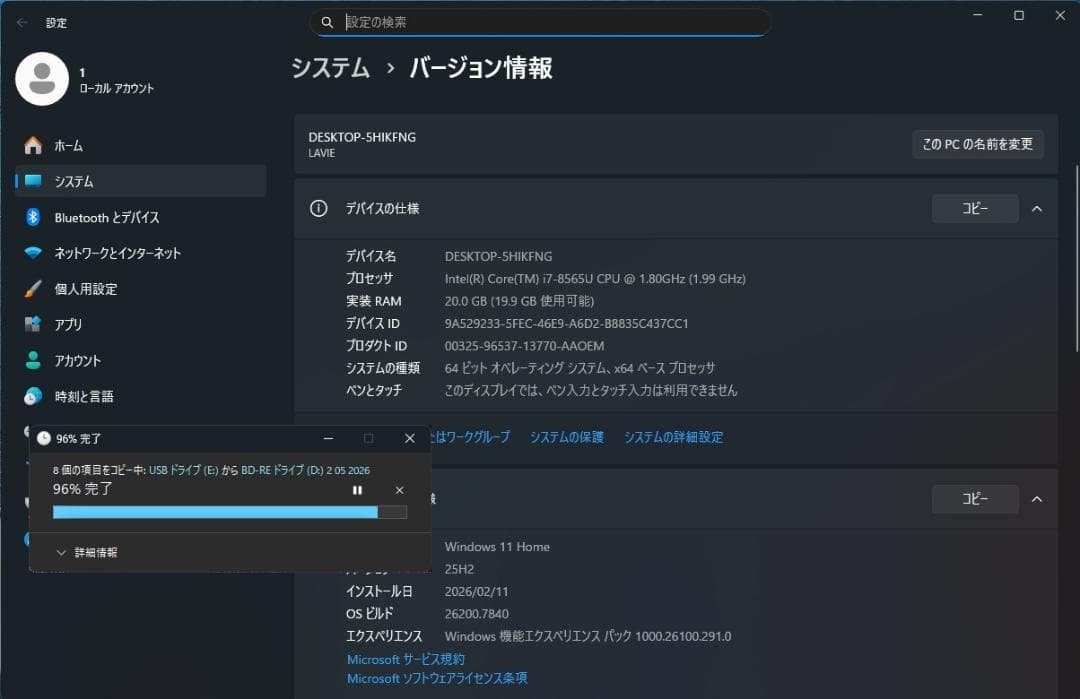Viewport: 1080px width, 699px height.
Task: Click the main page vertical scrollbar
Action: (1076, 258)
